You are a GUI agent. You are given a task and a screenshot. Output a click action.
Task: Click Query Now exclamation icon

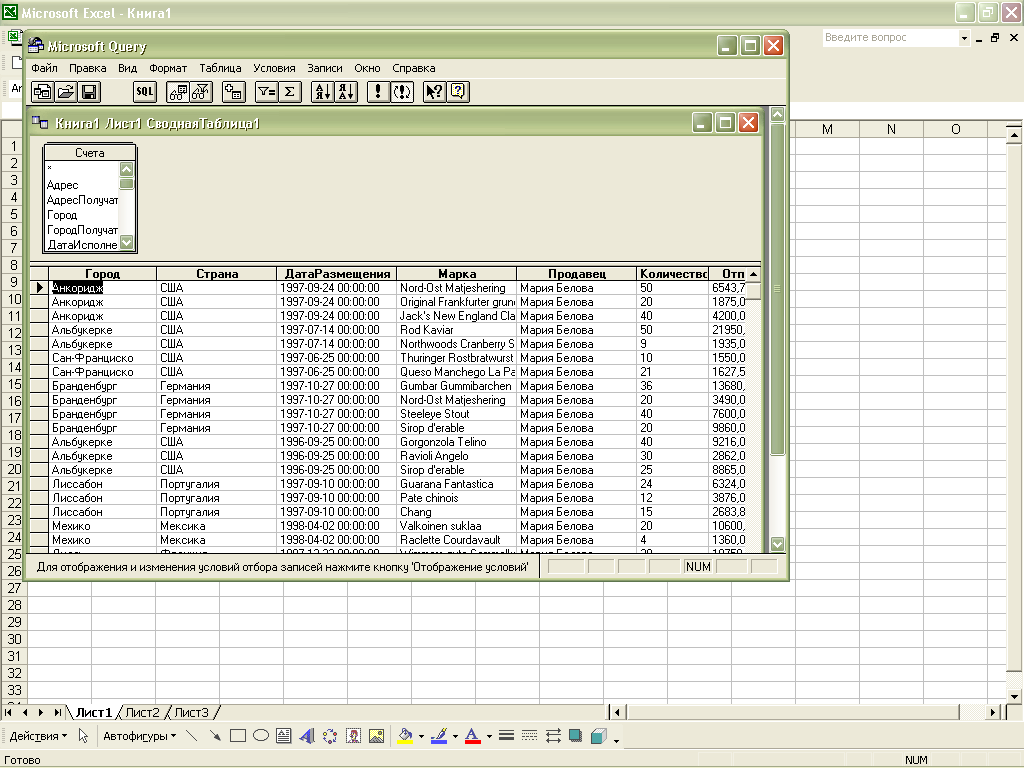[378, 92]
